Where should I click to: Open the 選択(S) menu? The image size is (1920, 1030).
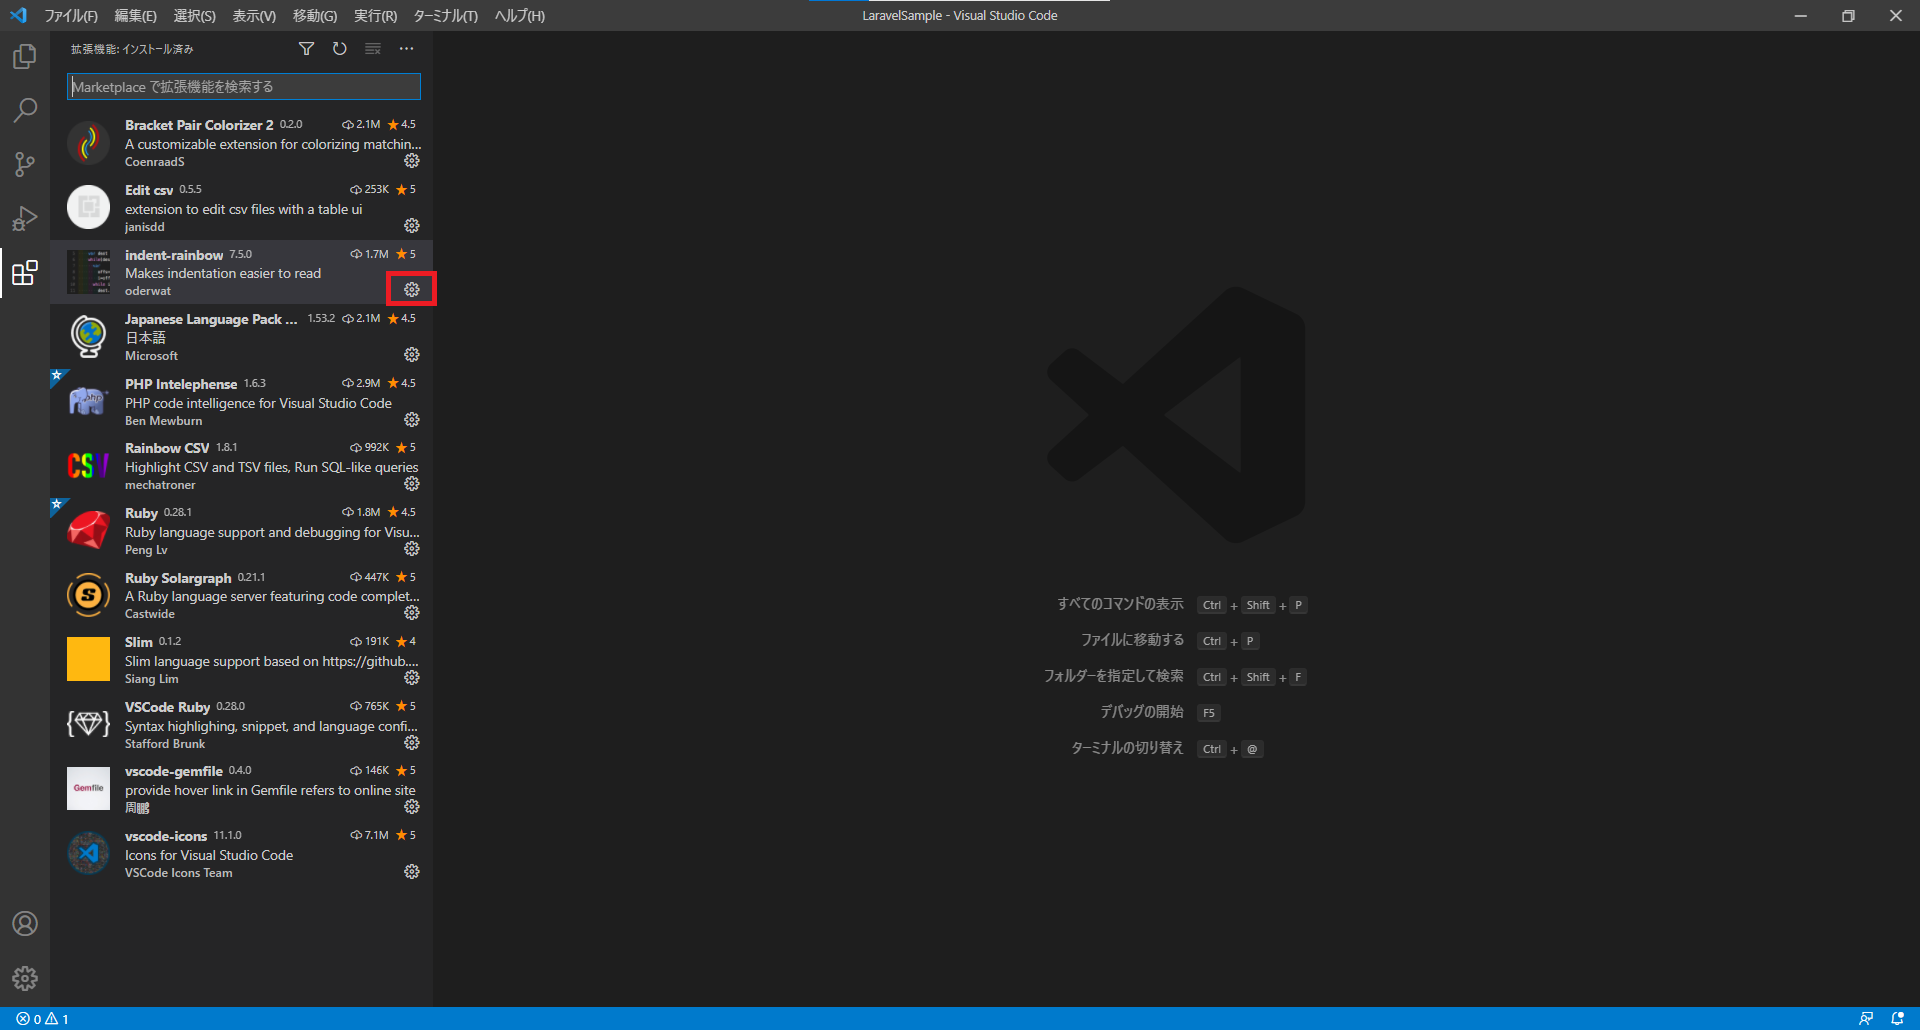pos(194,16)
